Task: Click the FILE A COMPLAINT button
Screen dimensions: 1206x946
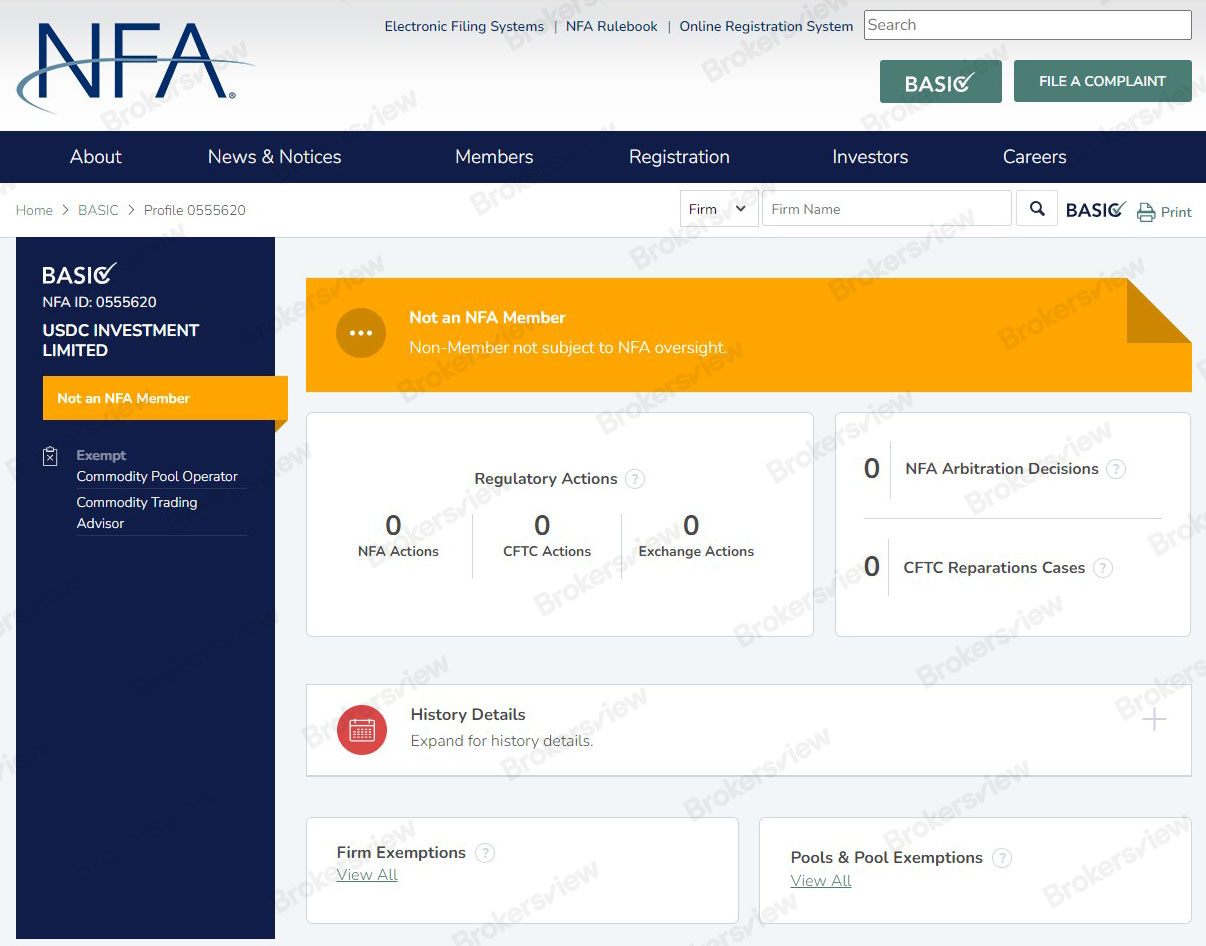Action: pyautogui.click(x=1102, y=81)
